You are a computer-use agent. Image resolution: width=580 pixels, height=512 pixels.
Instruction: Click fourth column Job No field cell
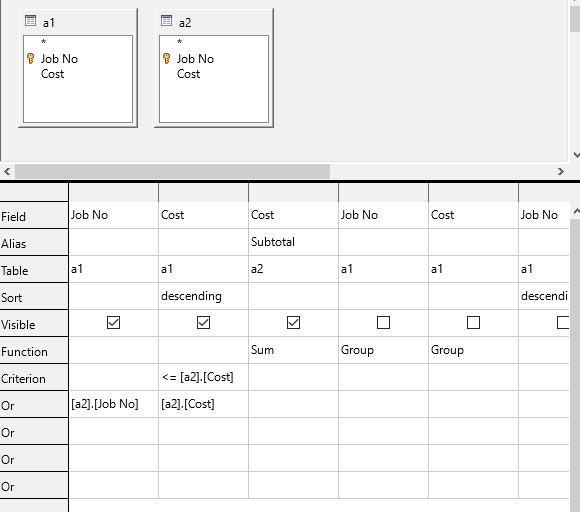click(x=383, y=215)
